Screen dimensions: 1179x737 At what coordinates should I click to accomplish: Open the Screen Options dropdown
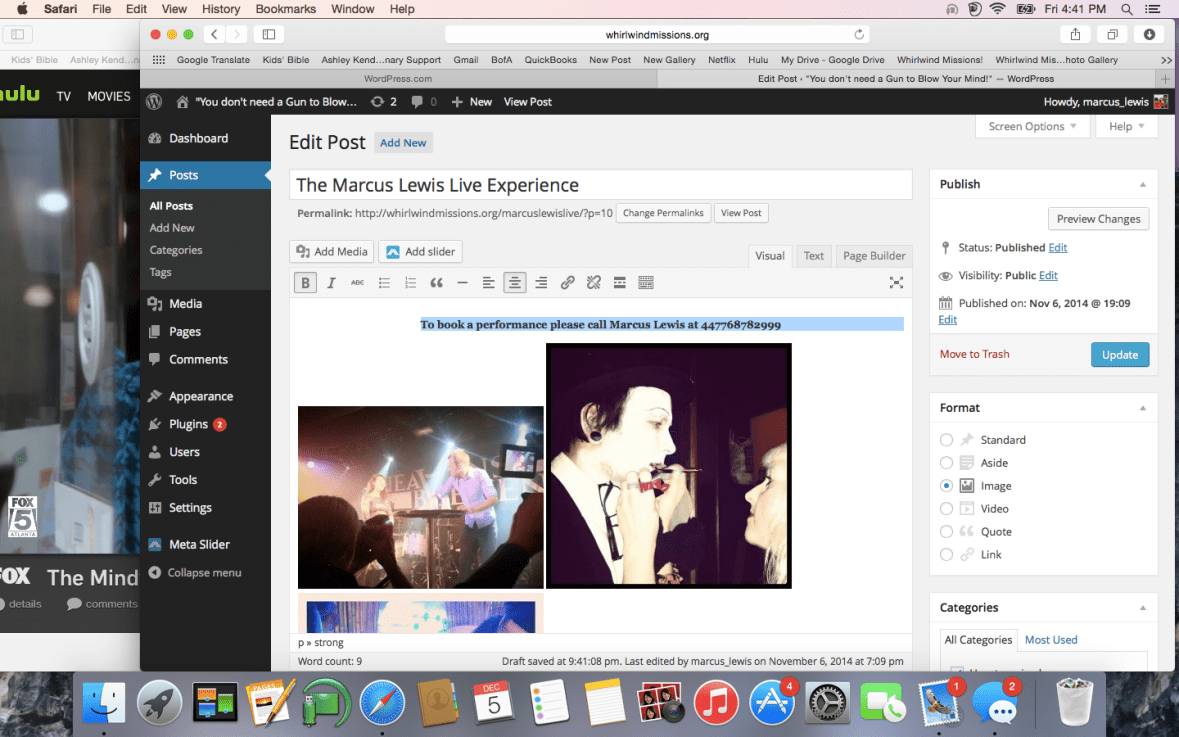pyautogui.click(x=1032, y=125)
